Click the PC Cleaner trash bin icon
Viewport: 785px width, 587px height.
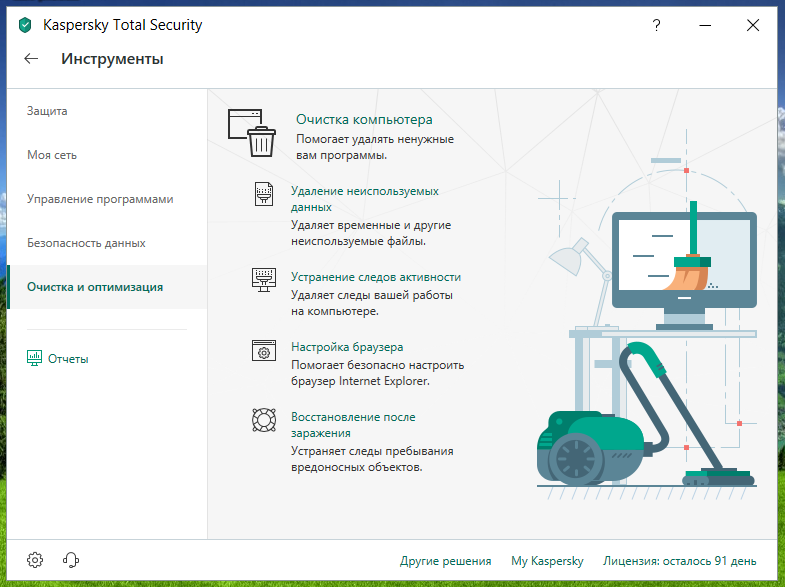(x=252, y=133)
